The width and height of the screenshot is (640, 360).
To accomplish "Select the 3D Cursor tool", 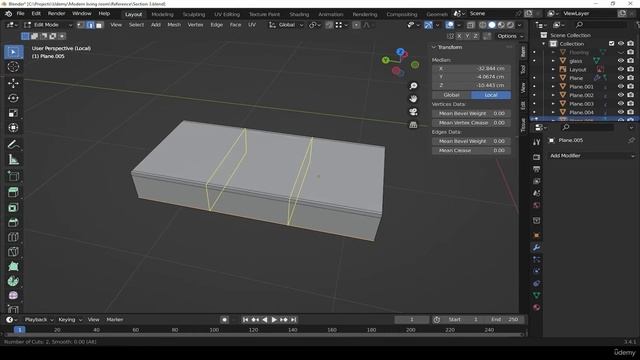I will 13,67.
